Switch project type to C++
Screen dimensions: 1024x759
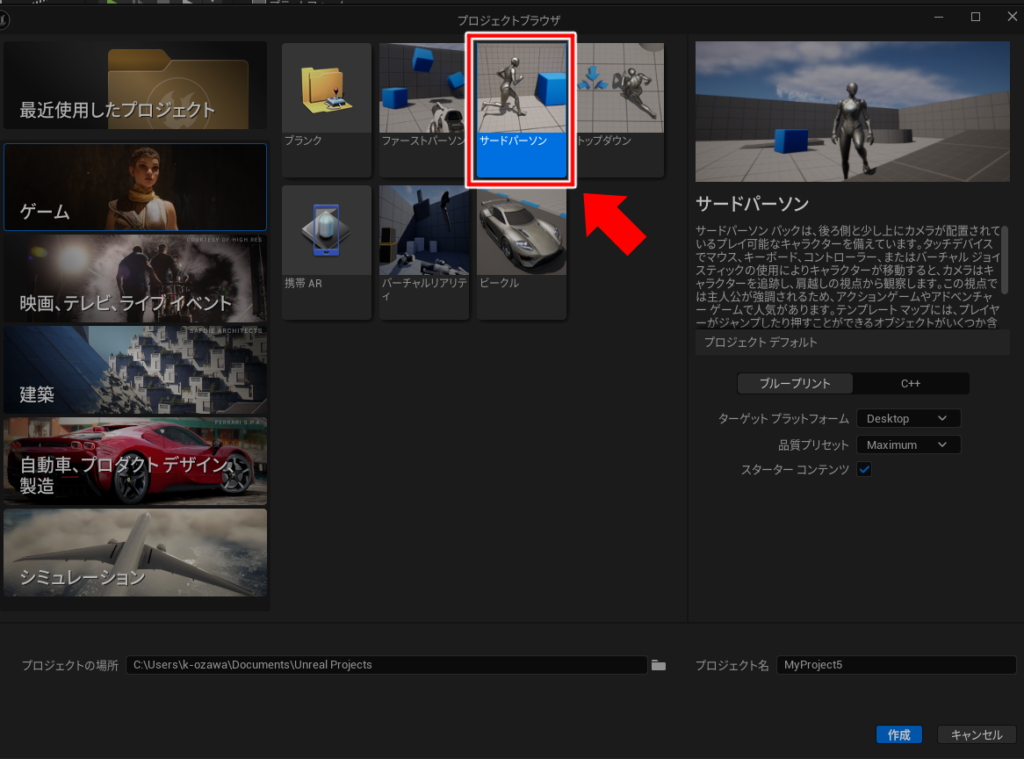tap(911, 384)
